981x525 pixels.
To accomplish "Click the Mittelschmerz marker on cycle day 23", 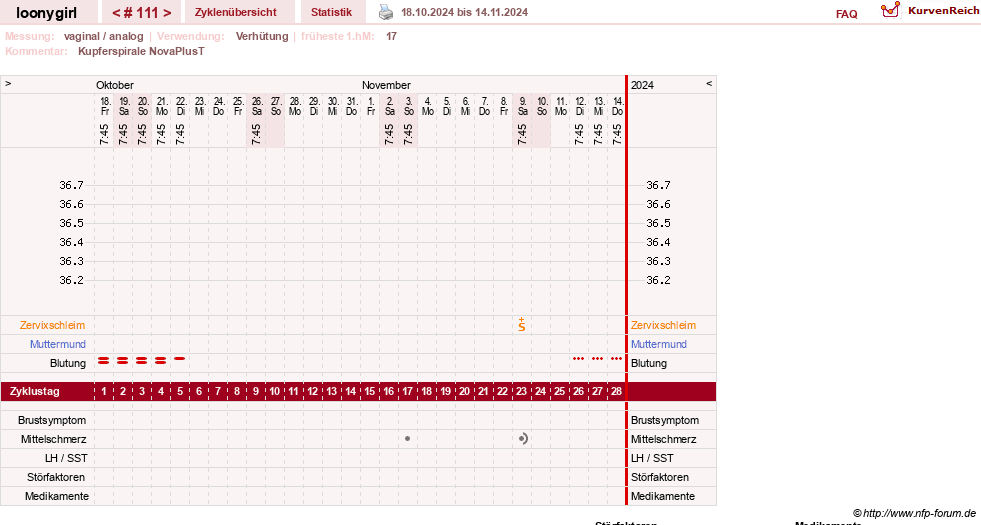I will point(523,439).
